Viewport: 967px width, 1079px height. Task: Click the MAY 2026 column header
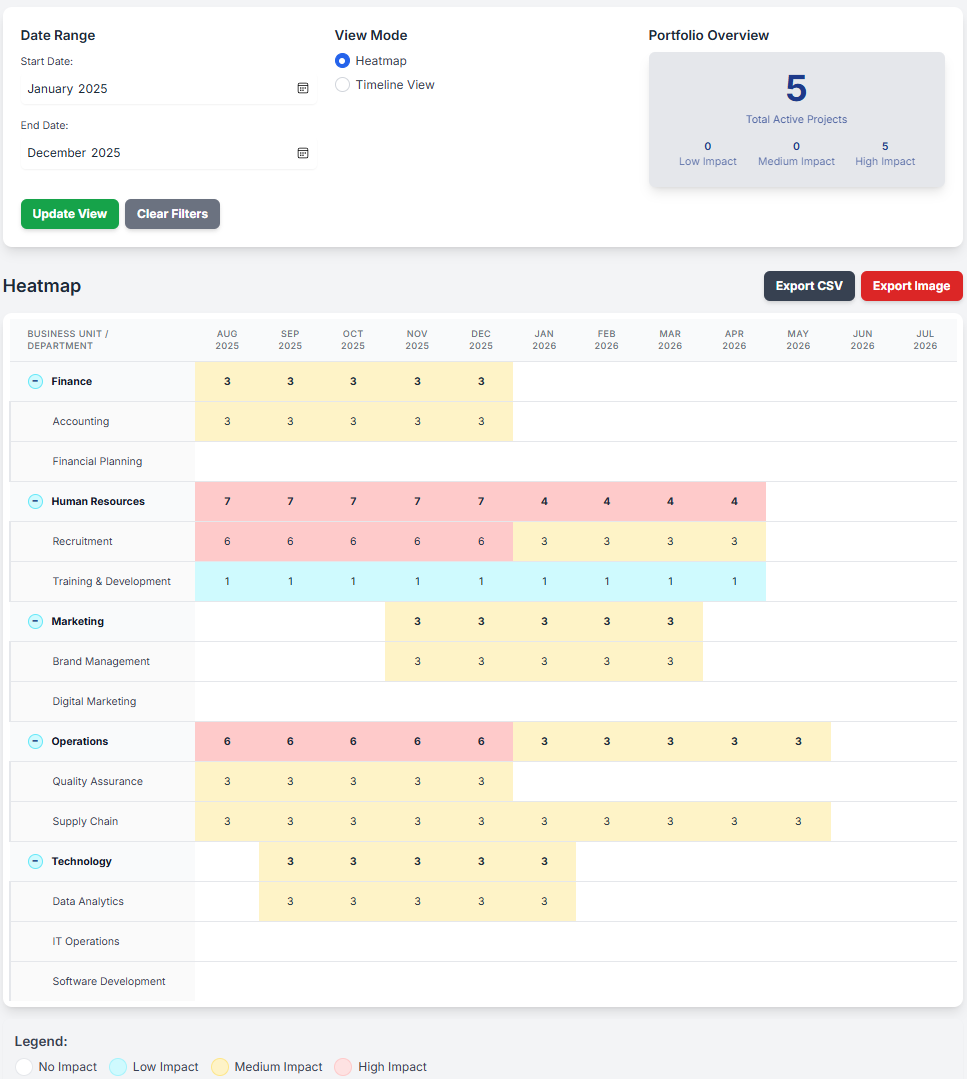[798, 340]
